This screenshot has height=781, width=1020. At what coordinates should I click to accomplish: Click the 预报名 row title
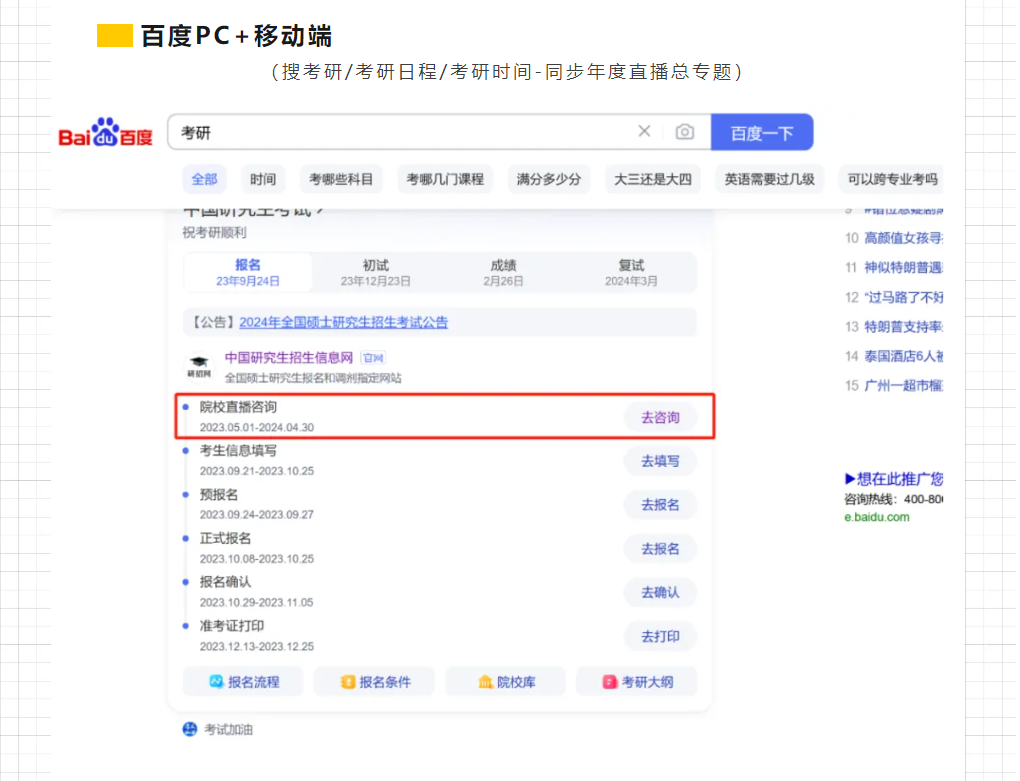(x=219, y=495)
